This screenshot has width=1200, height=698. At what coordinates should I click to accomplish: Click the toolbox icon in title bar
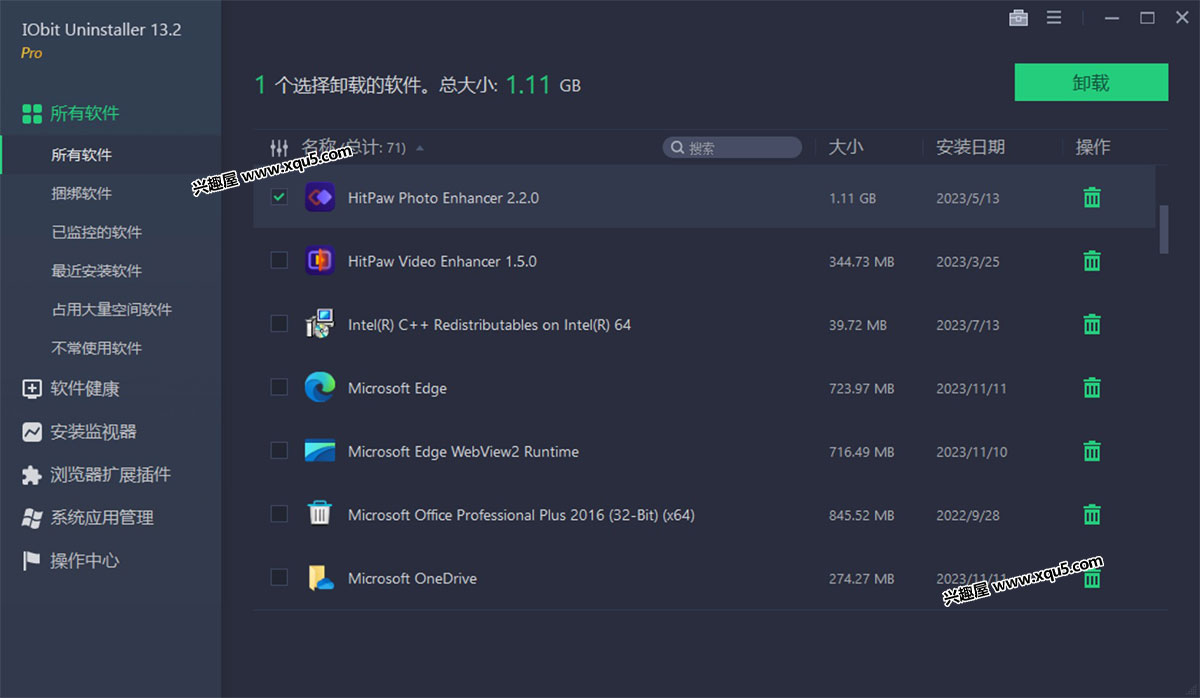(x=1019, y=17)
